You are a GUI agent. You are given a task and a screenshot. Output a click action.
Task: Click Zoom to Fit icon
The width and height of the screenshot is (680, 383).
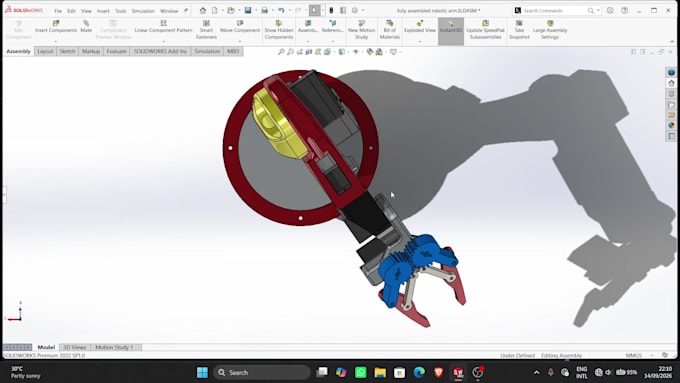pos(281,52)
